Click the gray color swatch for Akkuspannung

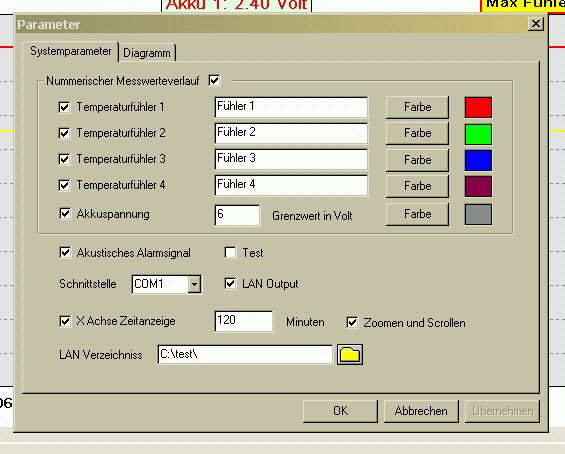pos(478,214)
